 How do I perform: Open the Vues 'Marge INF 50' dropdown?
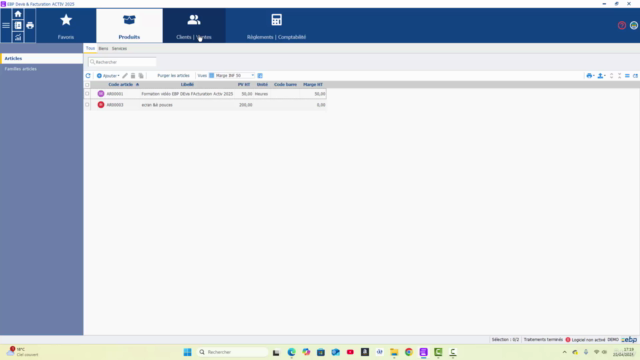[x=232, y=76]
